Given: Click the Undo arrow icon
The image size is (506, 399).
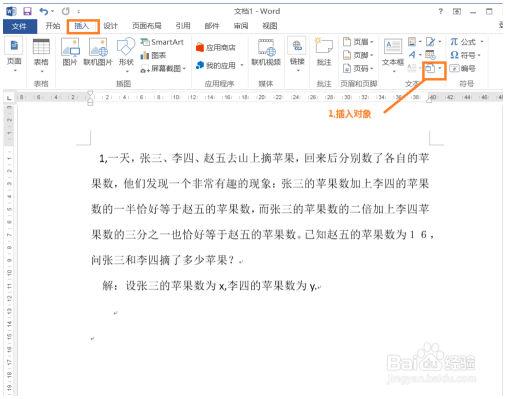Looking at the screenshot, I should (44, 11).
